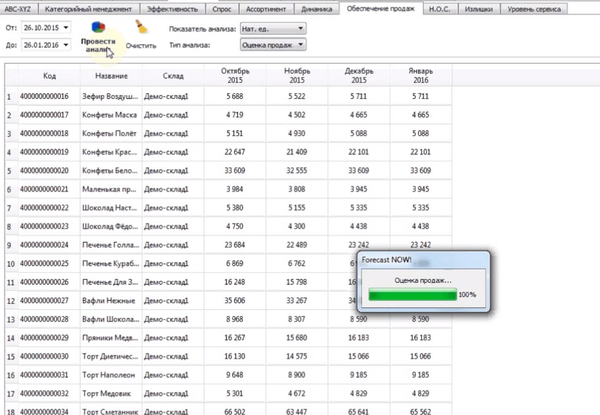Switch to the Спрос tab
Viewport: 600px width, 415px height.
click(x=222, y=9)
